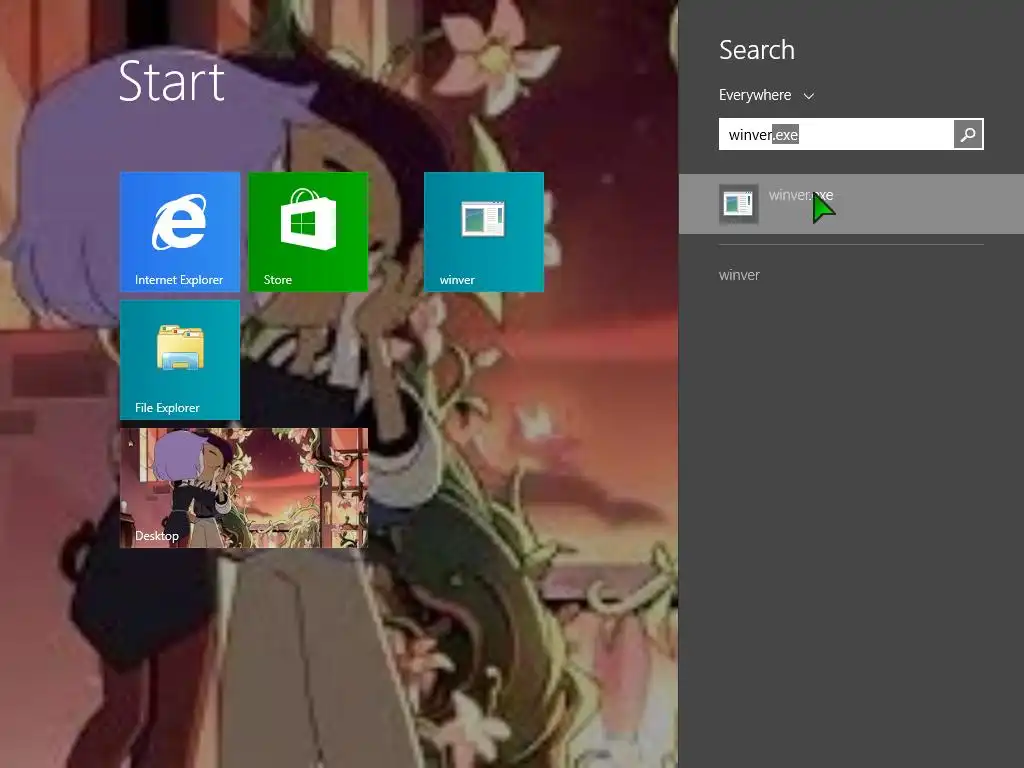Viewport: 1024px width, 768px height.
Task: Click the Start heading text
Action: click(172, 81)
